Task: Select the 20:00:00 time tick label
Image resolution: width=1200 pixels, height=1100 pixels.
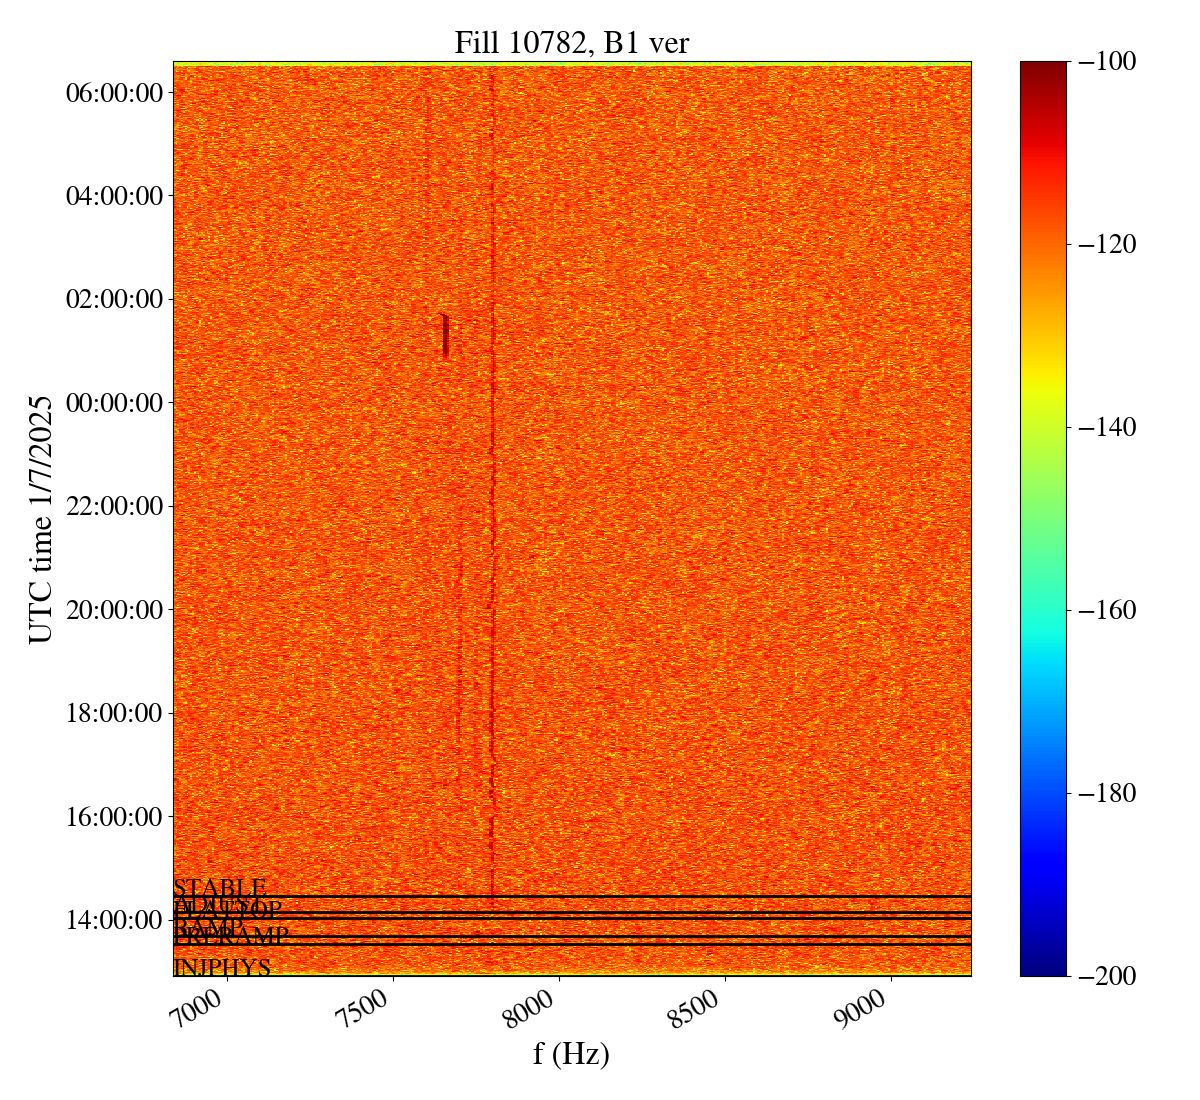Action: [x=114, y=610]
